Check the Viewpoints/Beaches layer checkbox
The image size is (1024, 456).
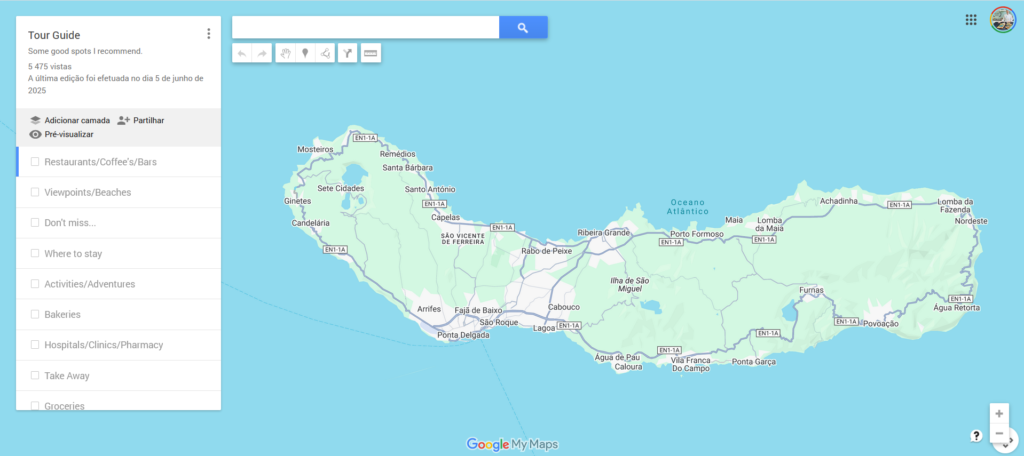[35, 192]
